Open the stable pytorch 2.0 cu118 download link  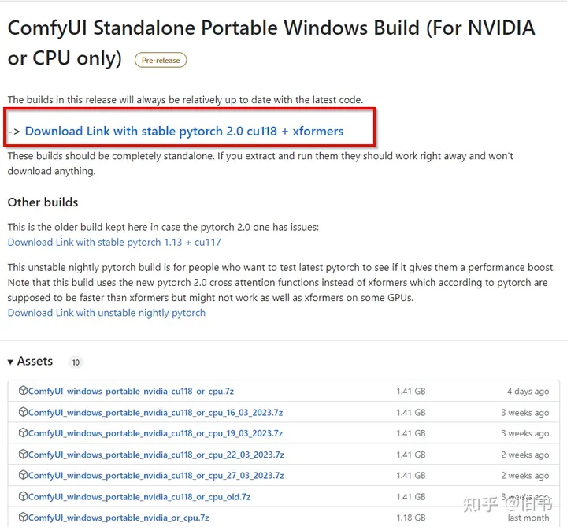point(184,131)
